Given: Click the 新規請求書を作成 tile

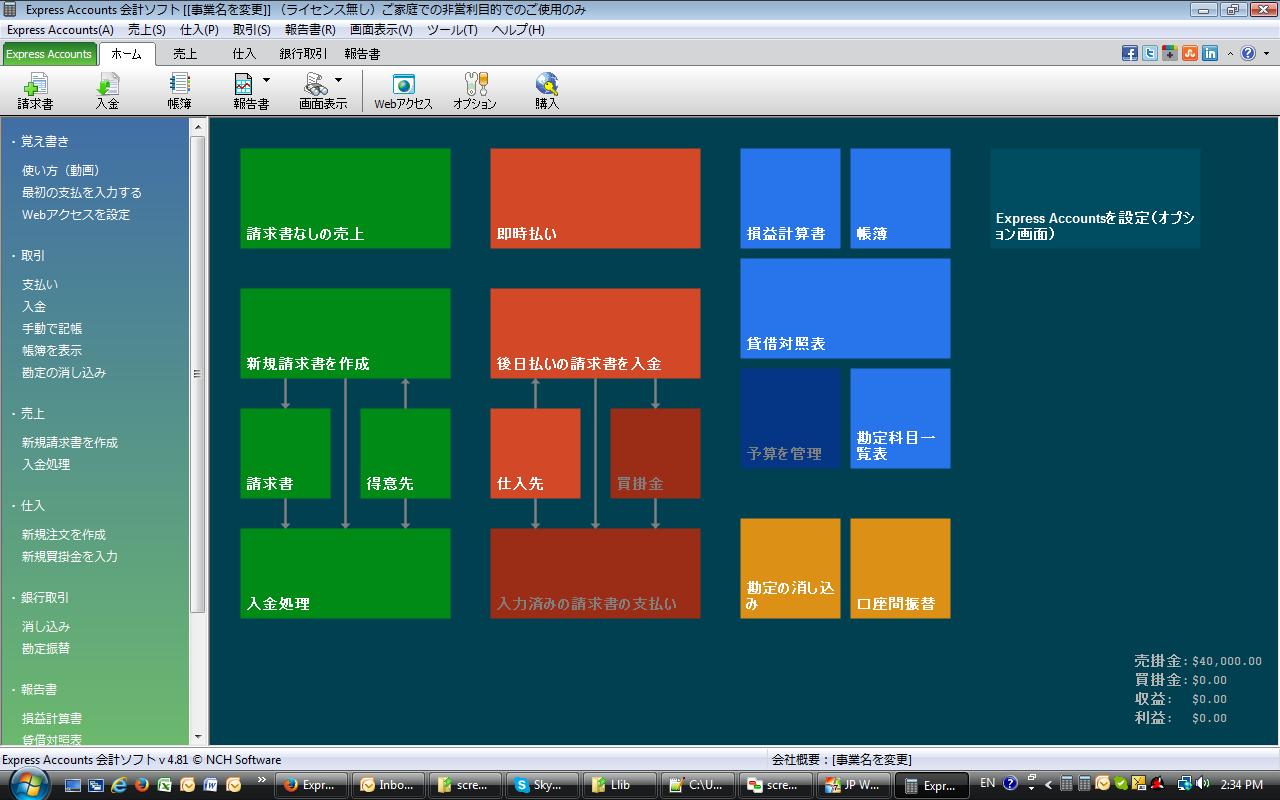Looking at the screenshot, I should [345, 333].
